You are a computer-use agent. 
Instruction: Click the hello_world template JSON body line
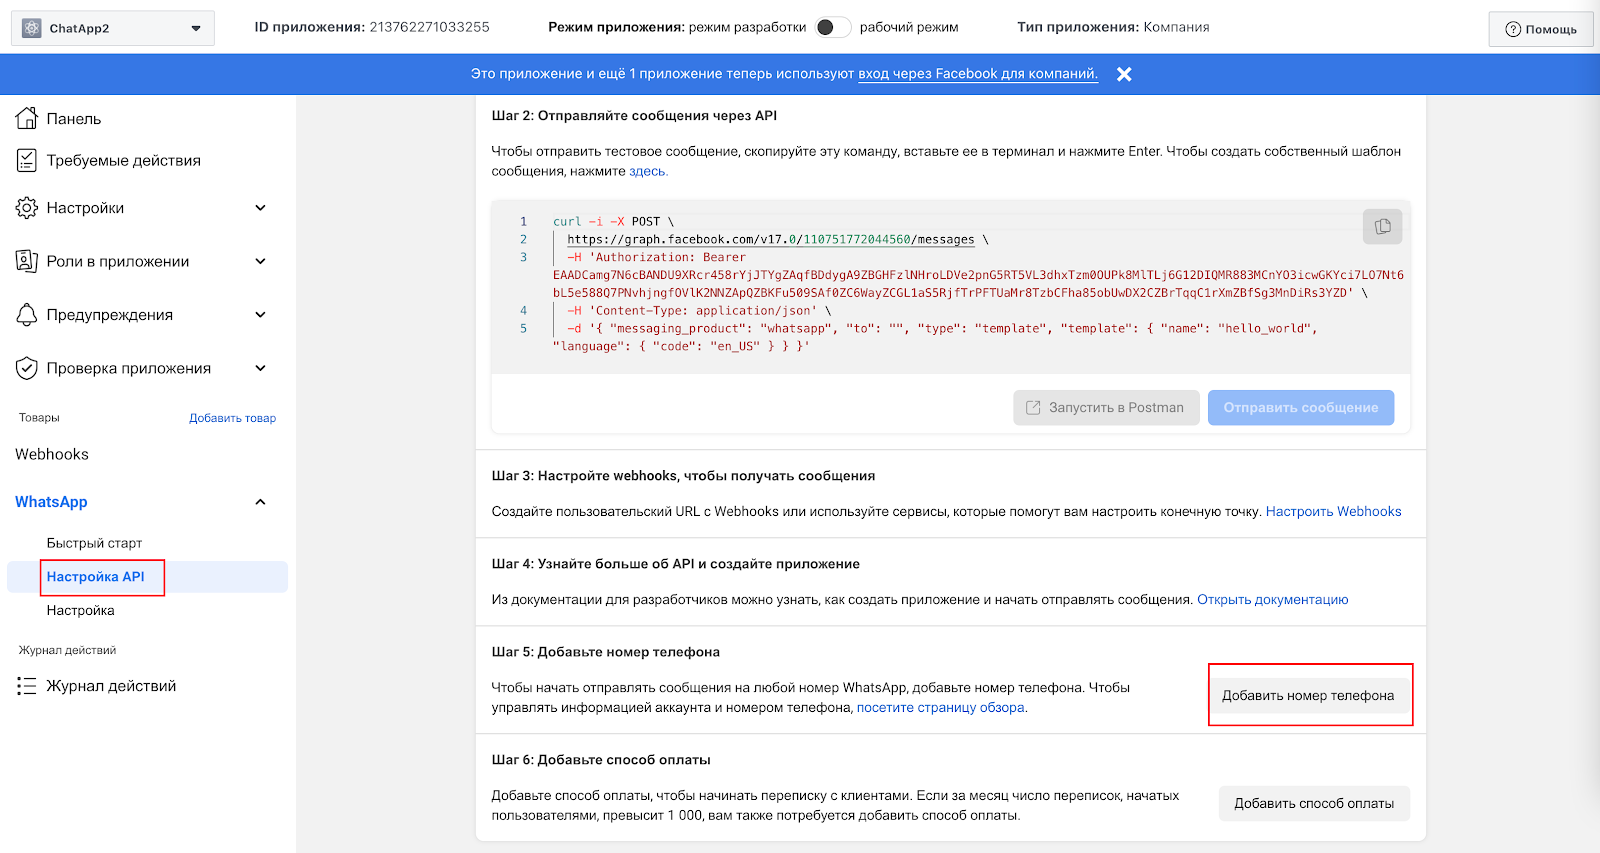click(935, 337)
